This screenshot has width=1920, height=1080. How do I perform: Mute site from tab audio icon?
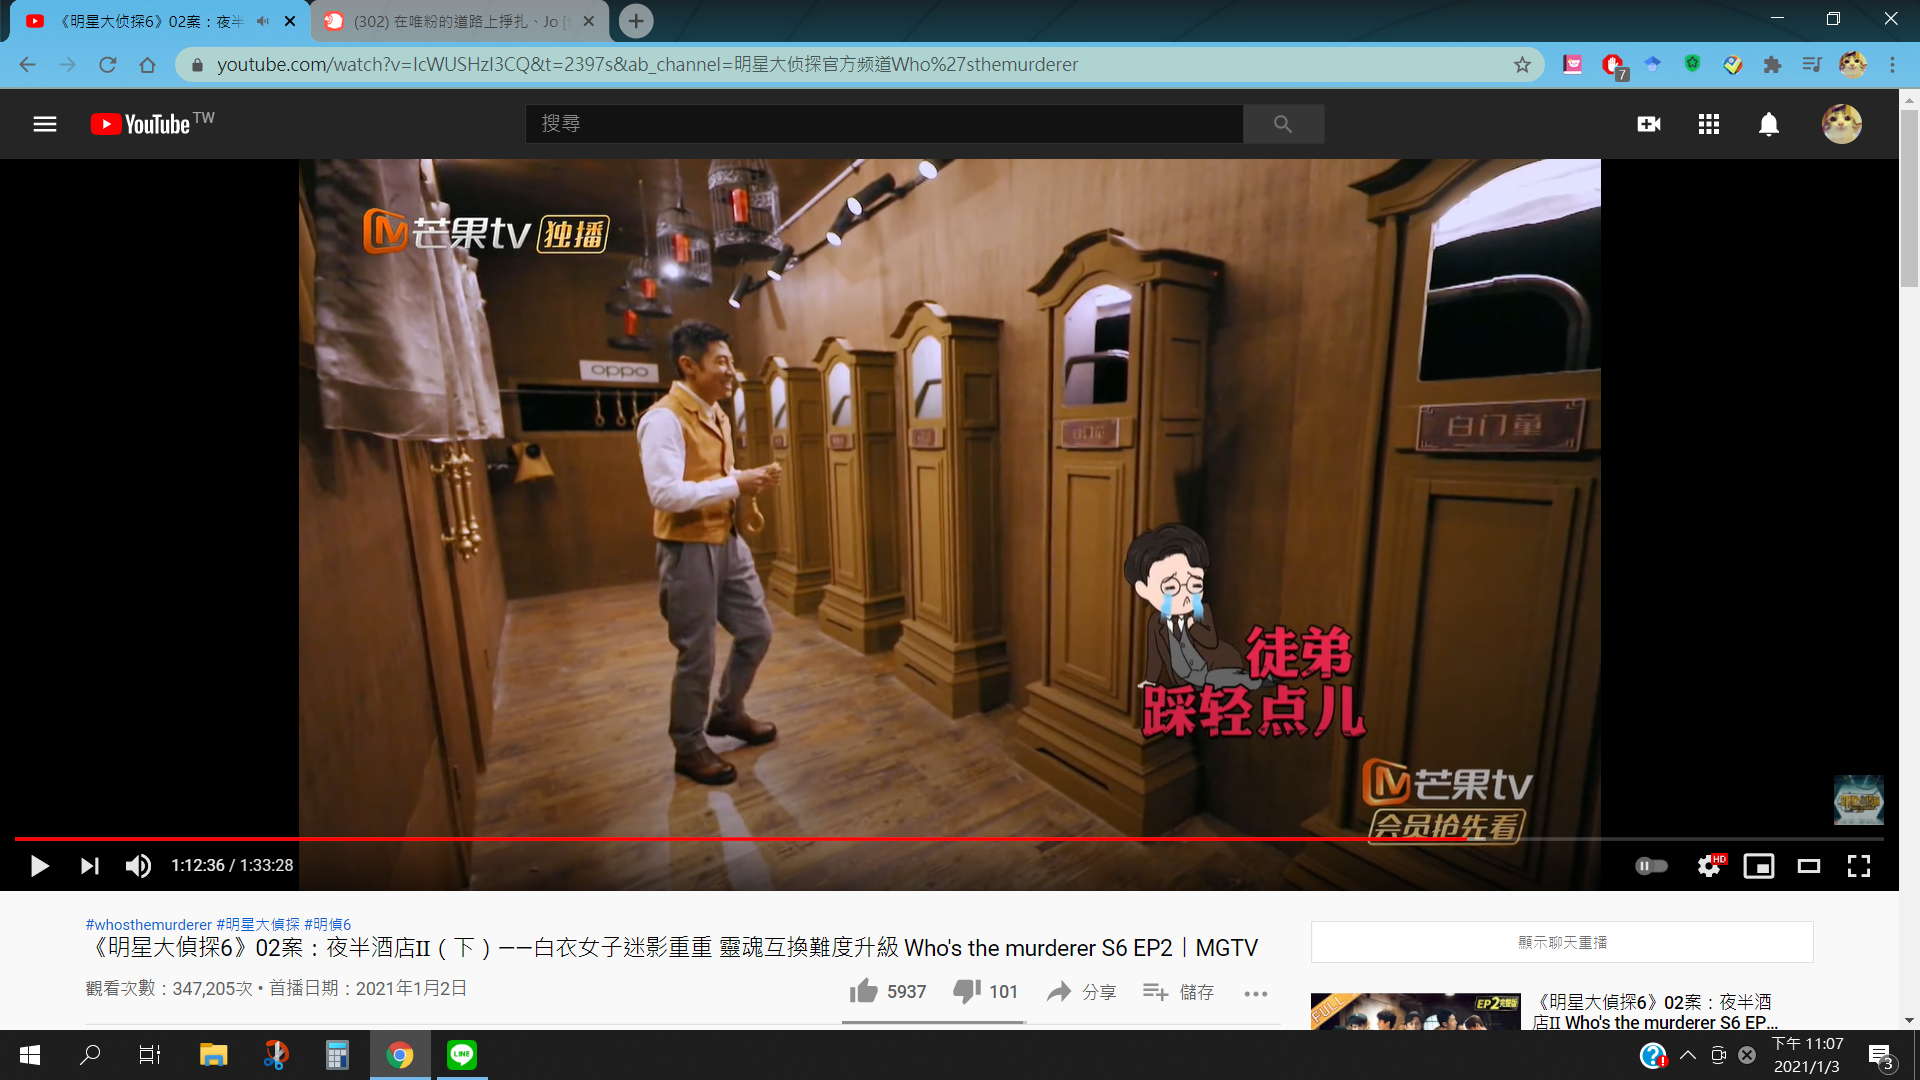point(262,21)
